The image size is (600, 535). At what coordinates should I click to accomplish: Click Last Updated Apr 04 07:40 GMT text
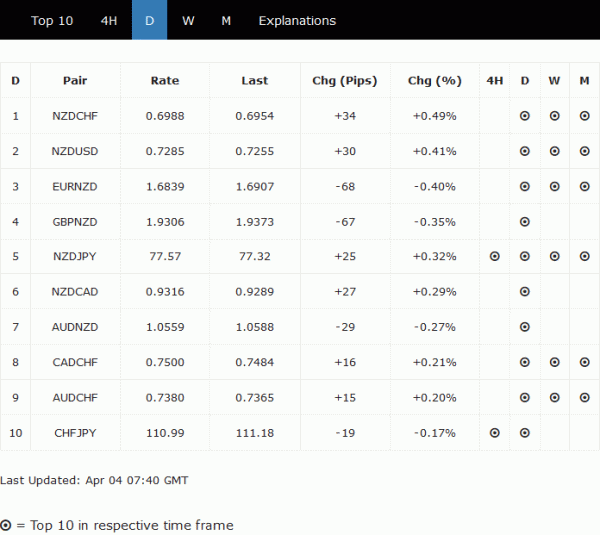pos(94,480)
